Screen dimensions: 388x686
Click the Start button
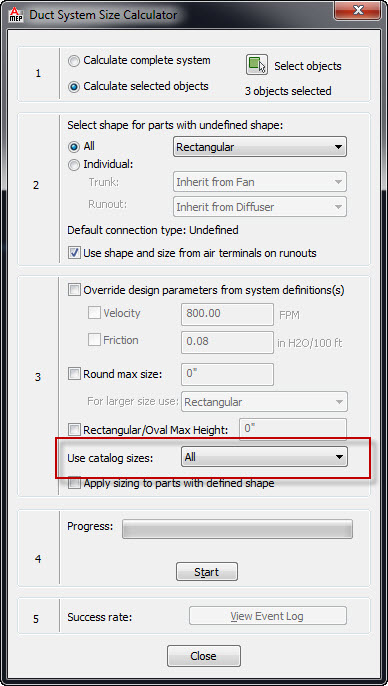tap(207, 572)
